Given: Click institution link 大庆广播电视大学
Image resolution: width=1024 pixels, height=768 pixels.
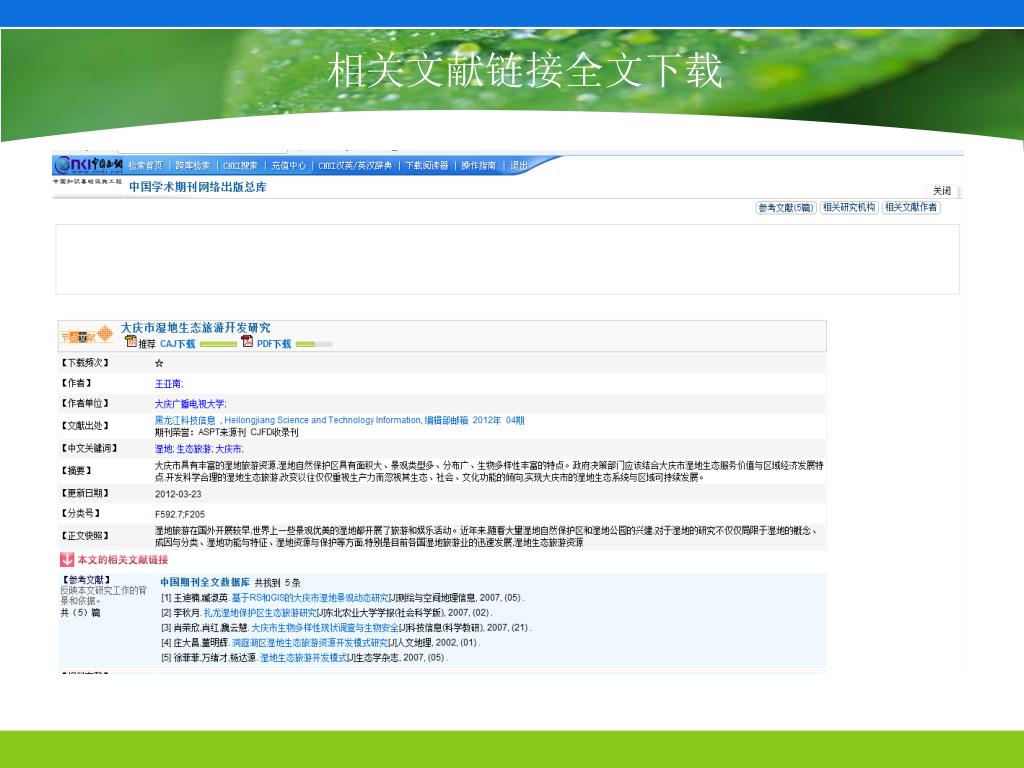Looking at the screenshot, I should 189,404.
